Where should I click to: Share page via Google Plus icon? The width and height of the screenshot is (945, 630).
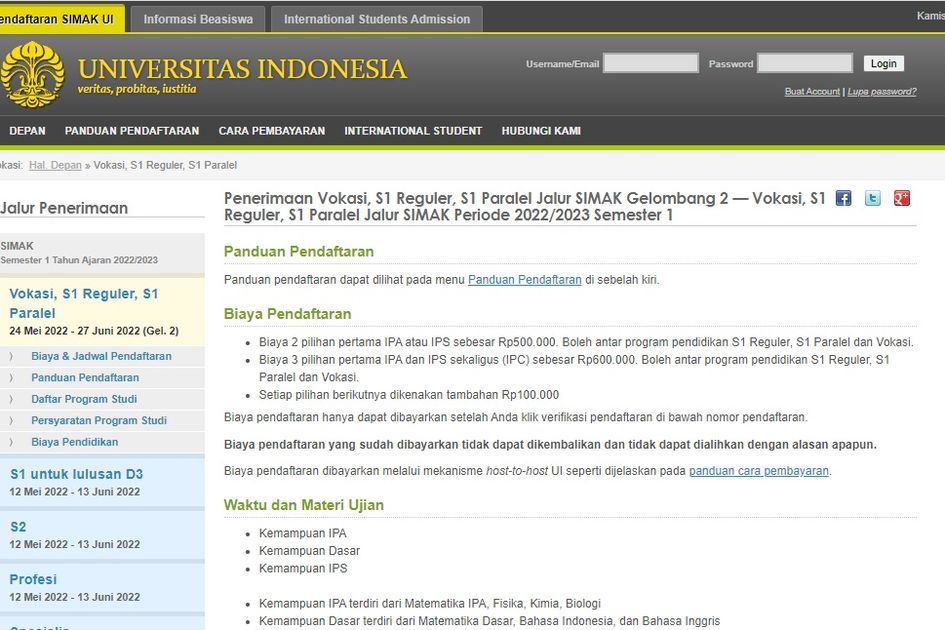(902, 198)
